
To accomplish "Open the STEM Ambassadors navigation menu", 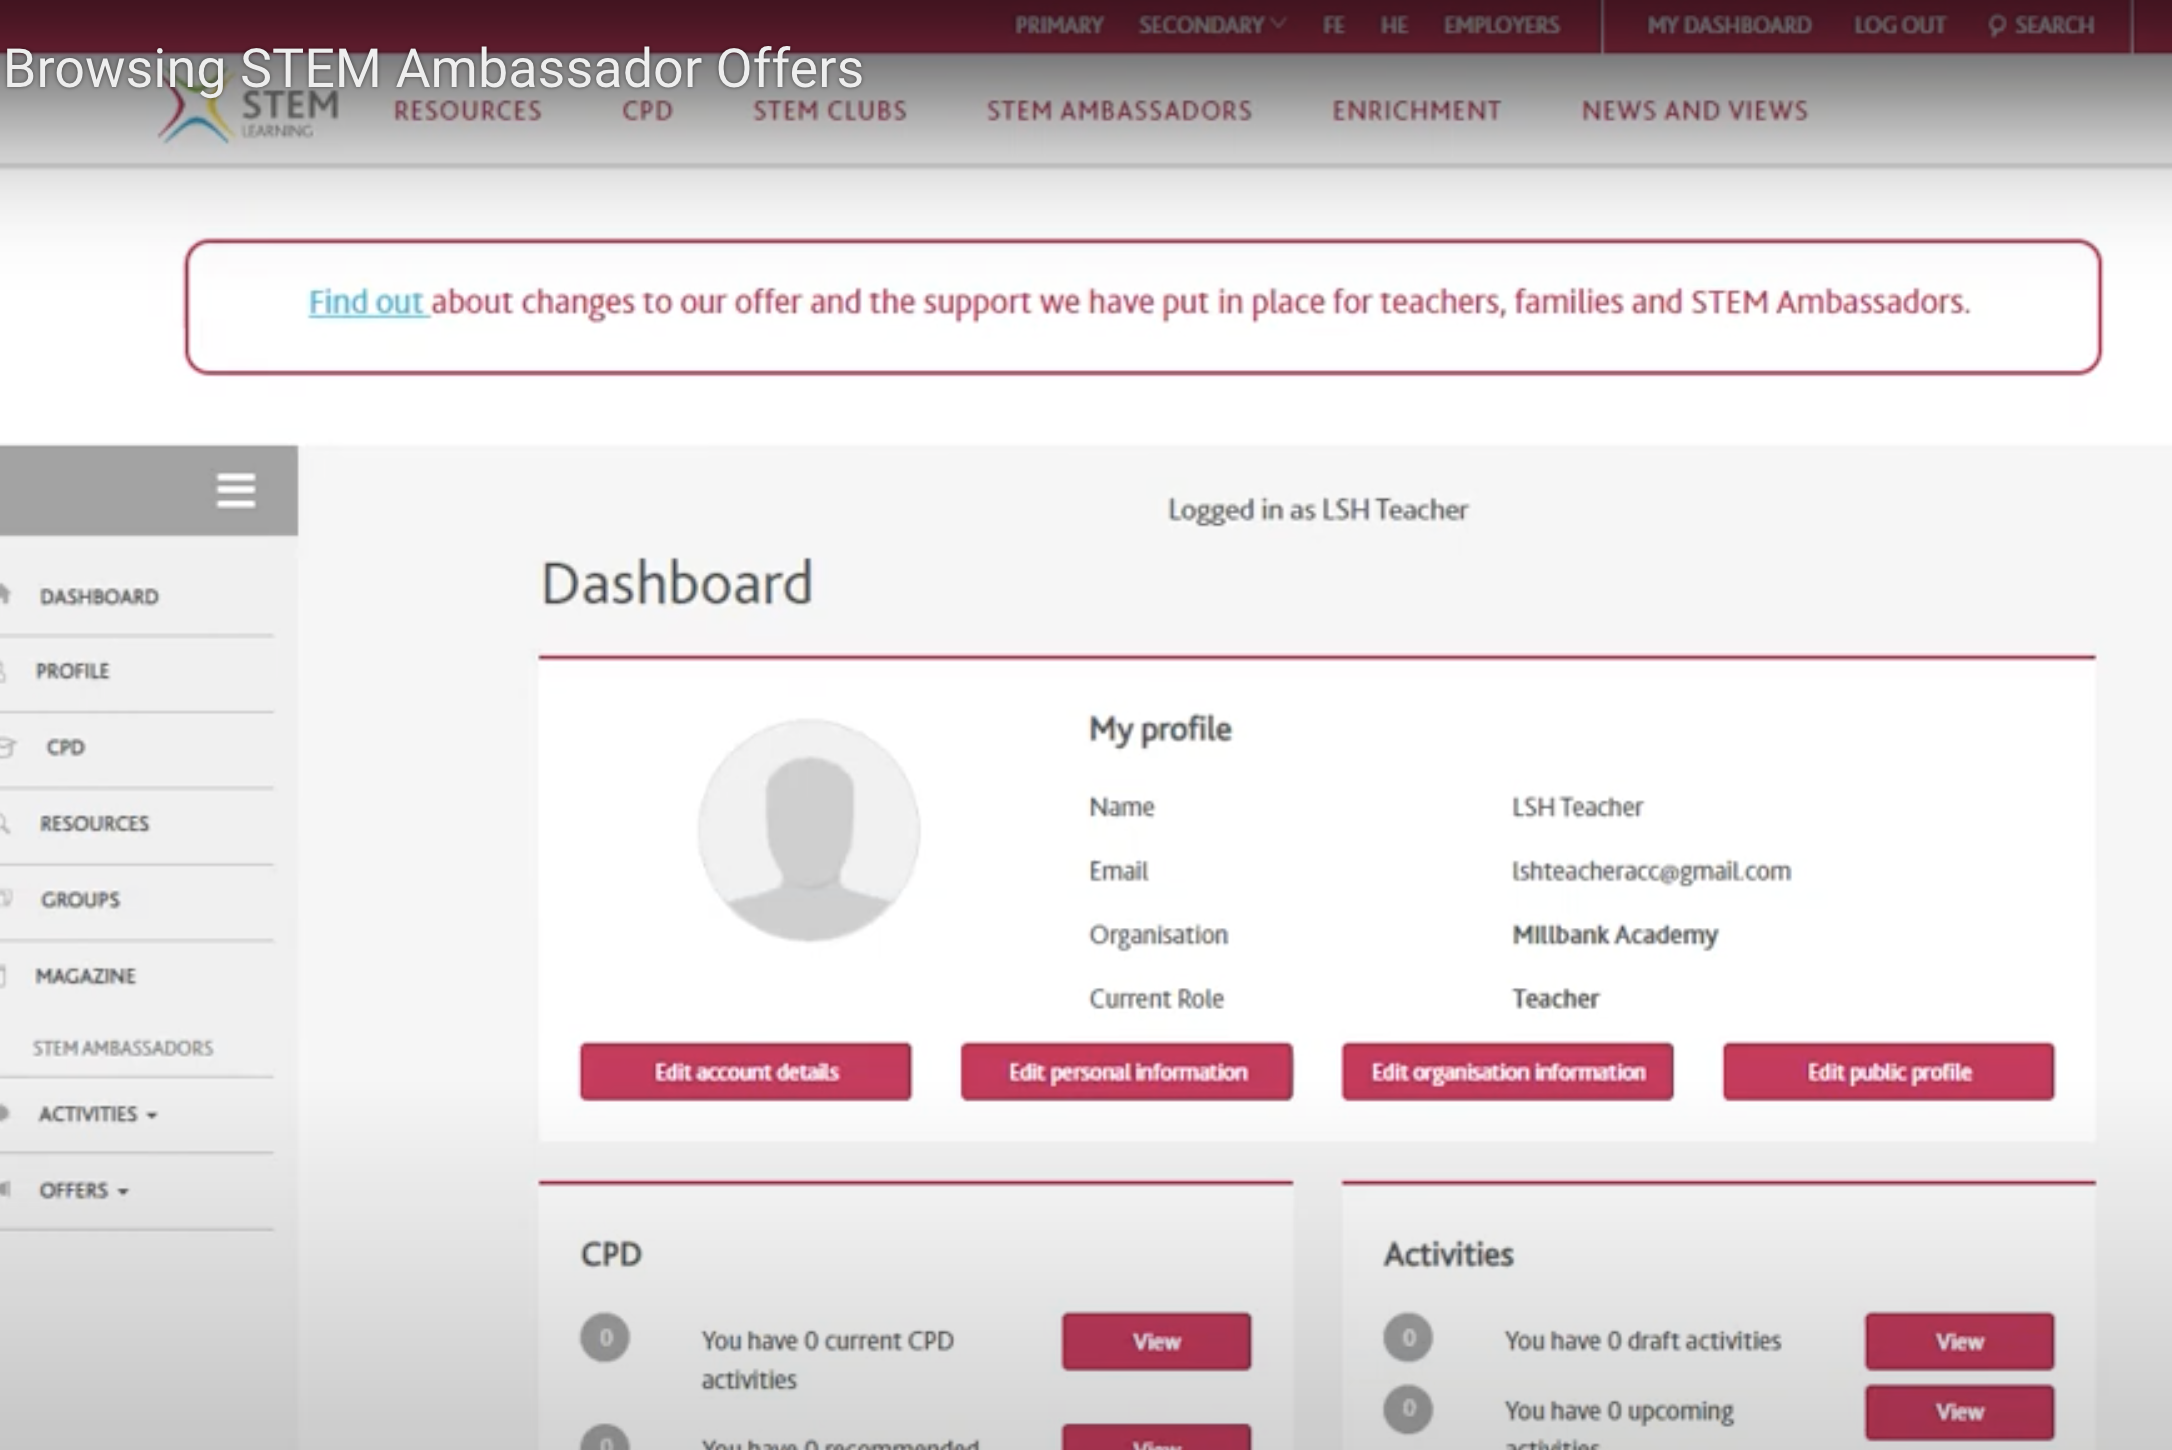I will (1119, 111).
